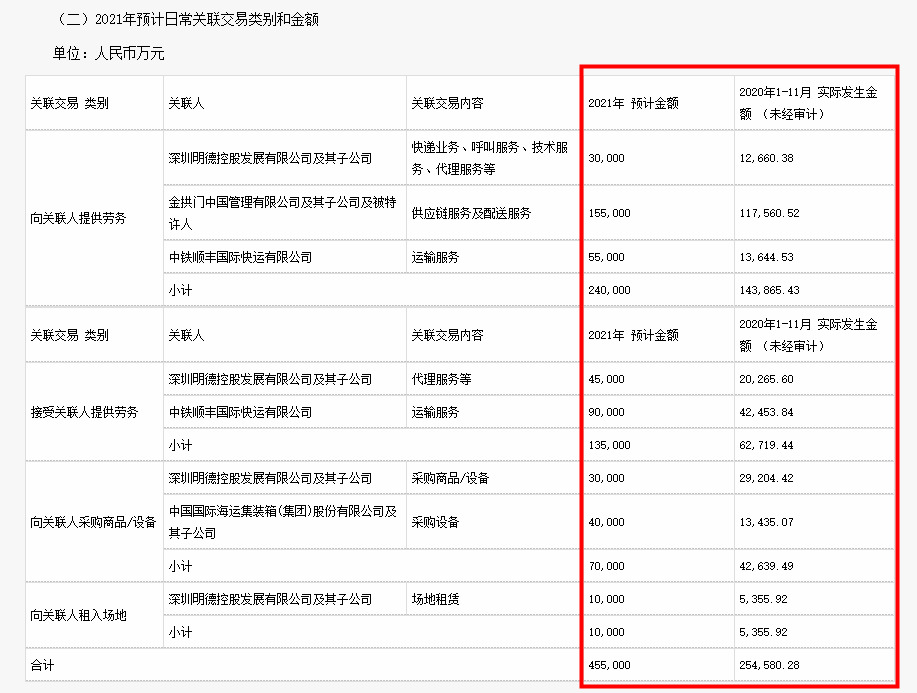Select the cell '向关联人采购商品/设备'
The width and height of the screenshot is (917, 693).
pos(93,522)
